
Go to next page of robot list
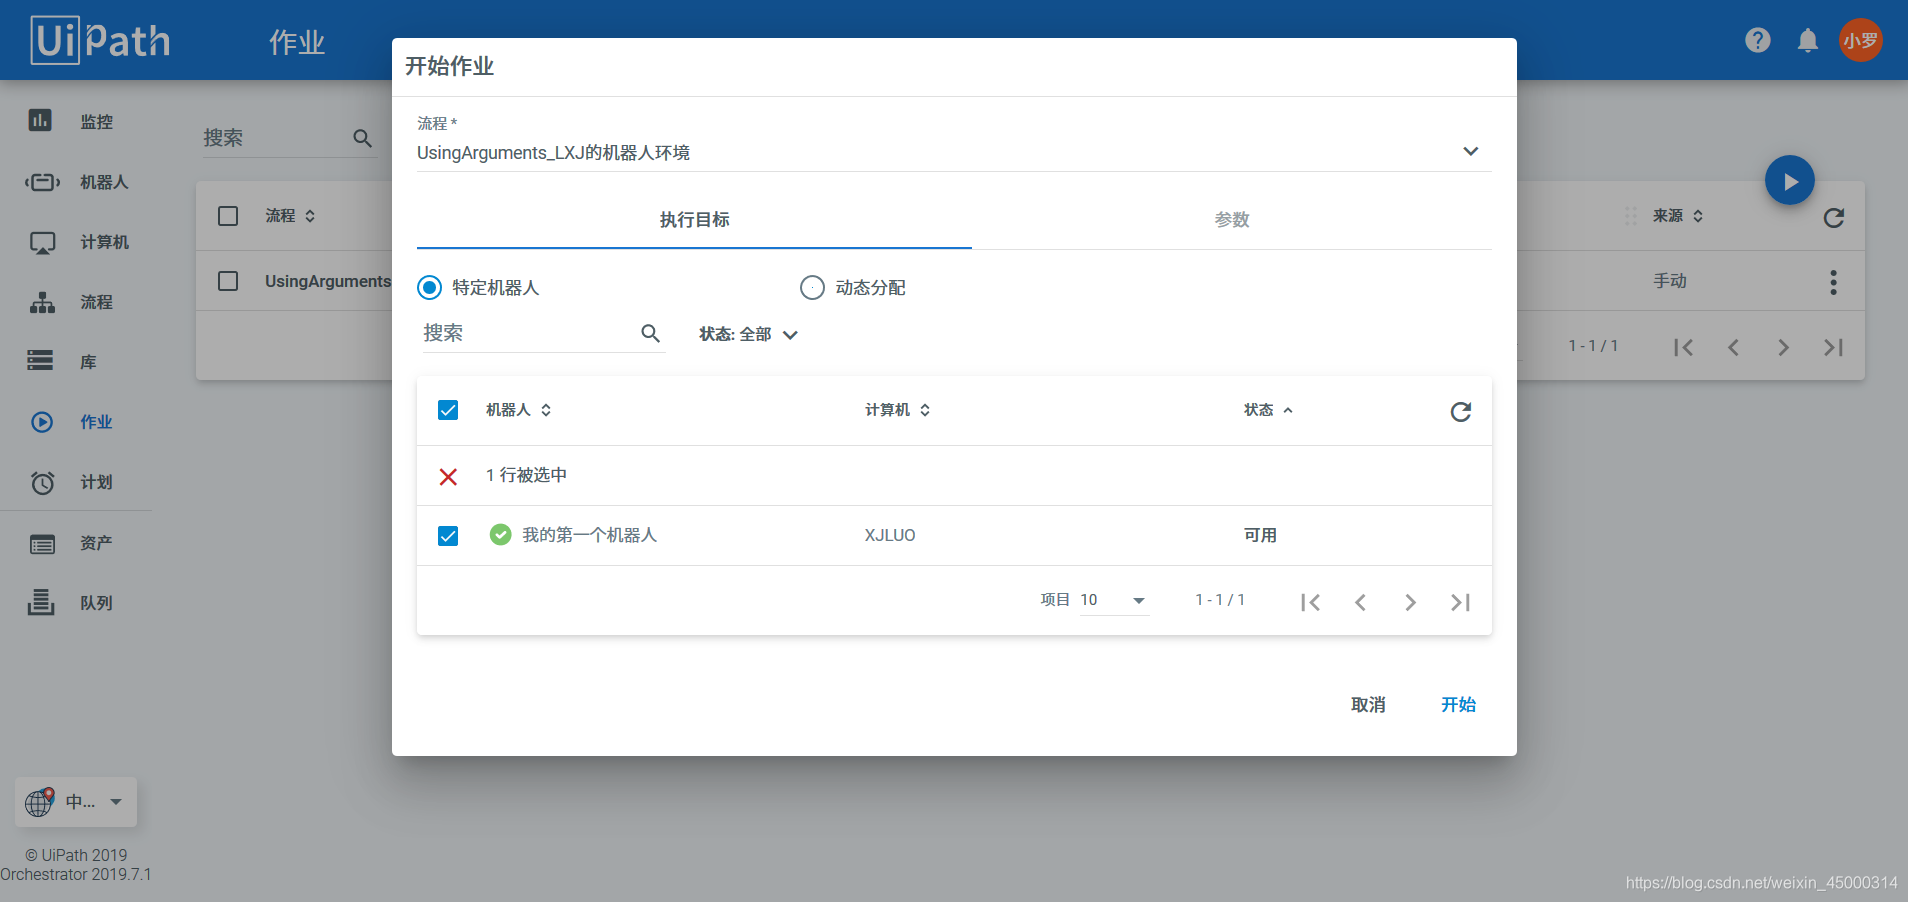click(1410, 602)
